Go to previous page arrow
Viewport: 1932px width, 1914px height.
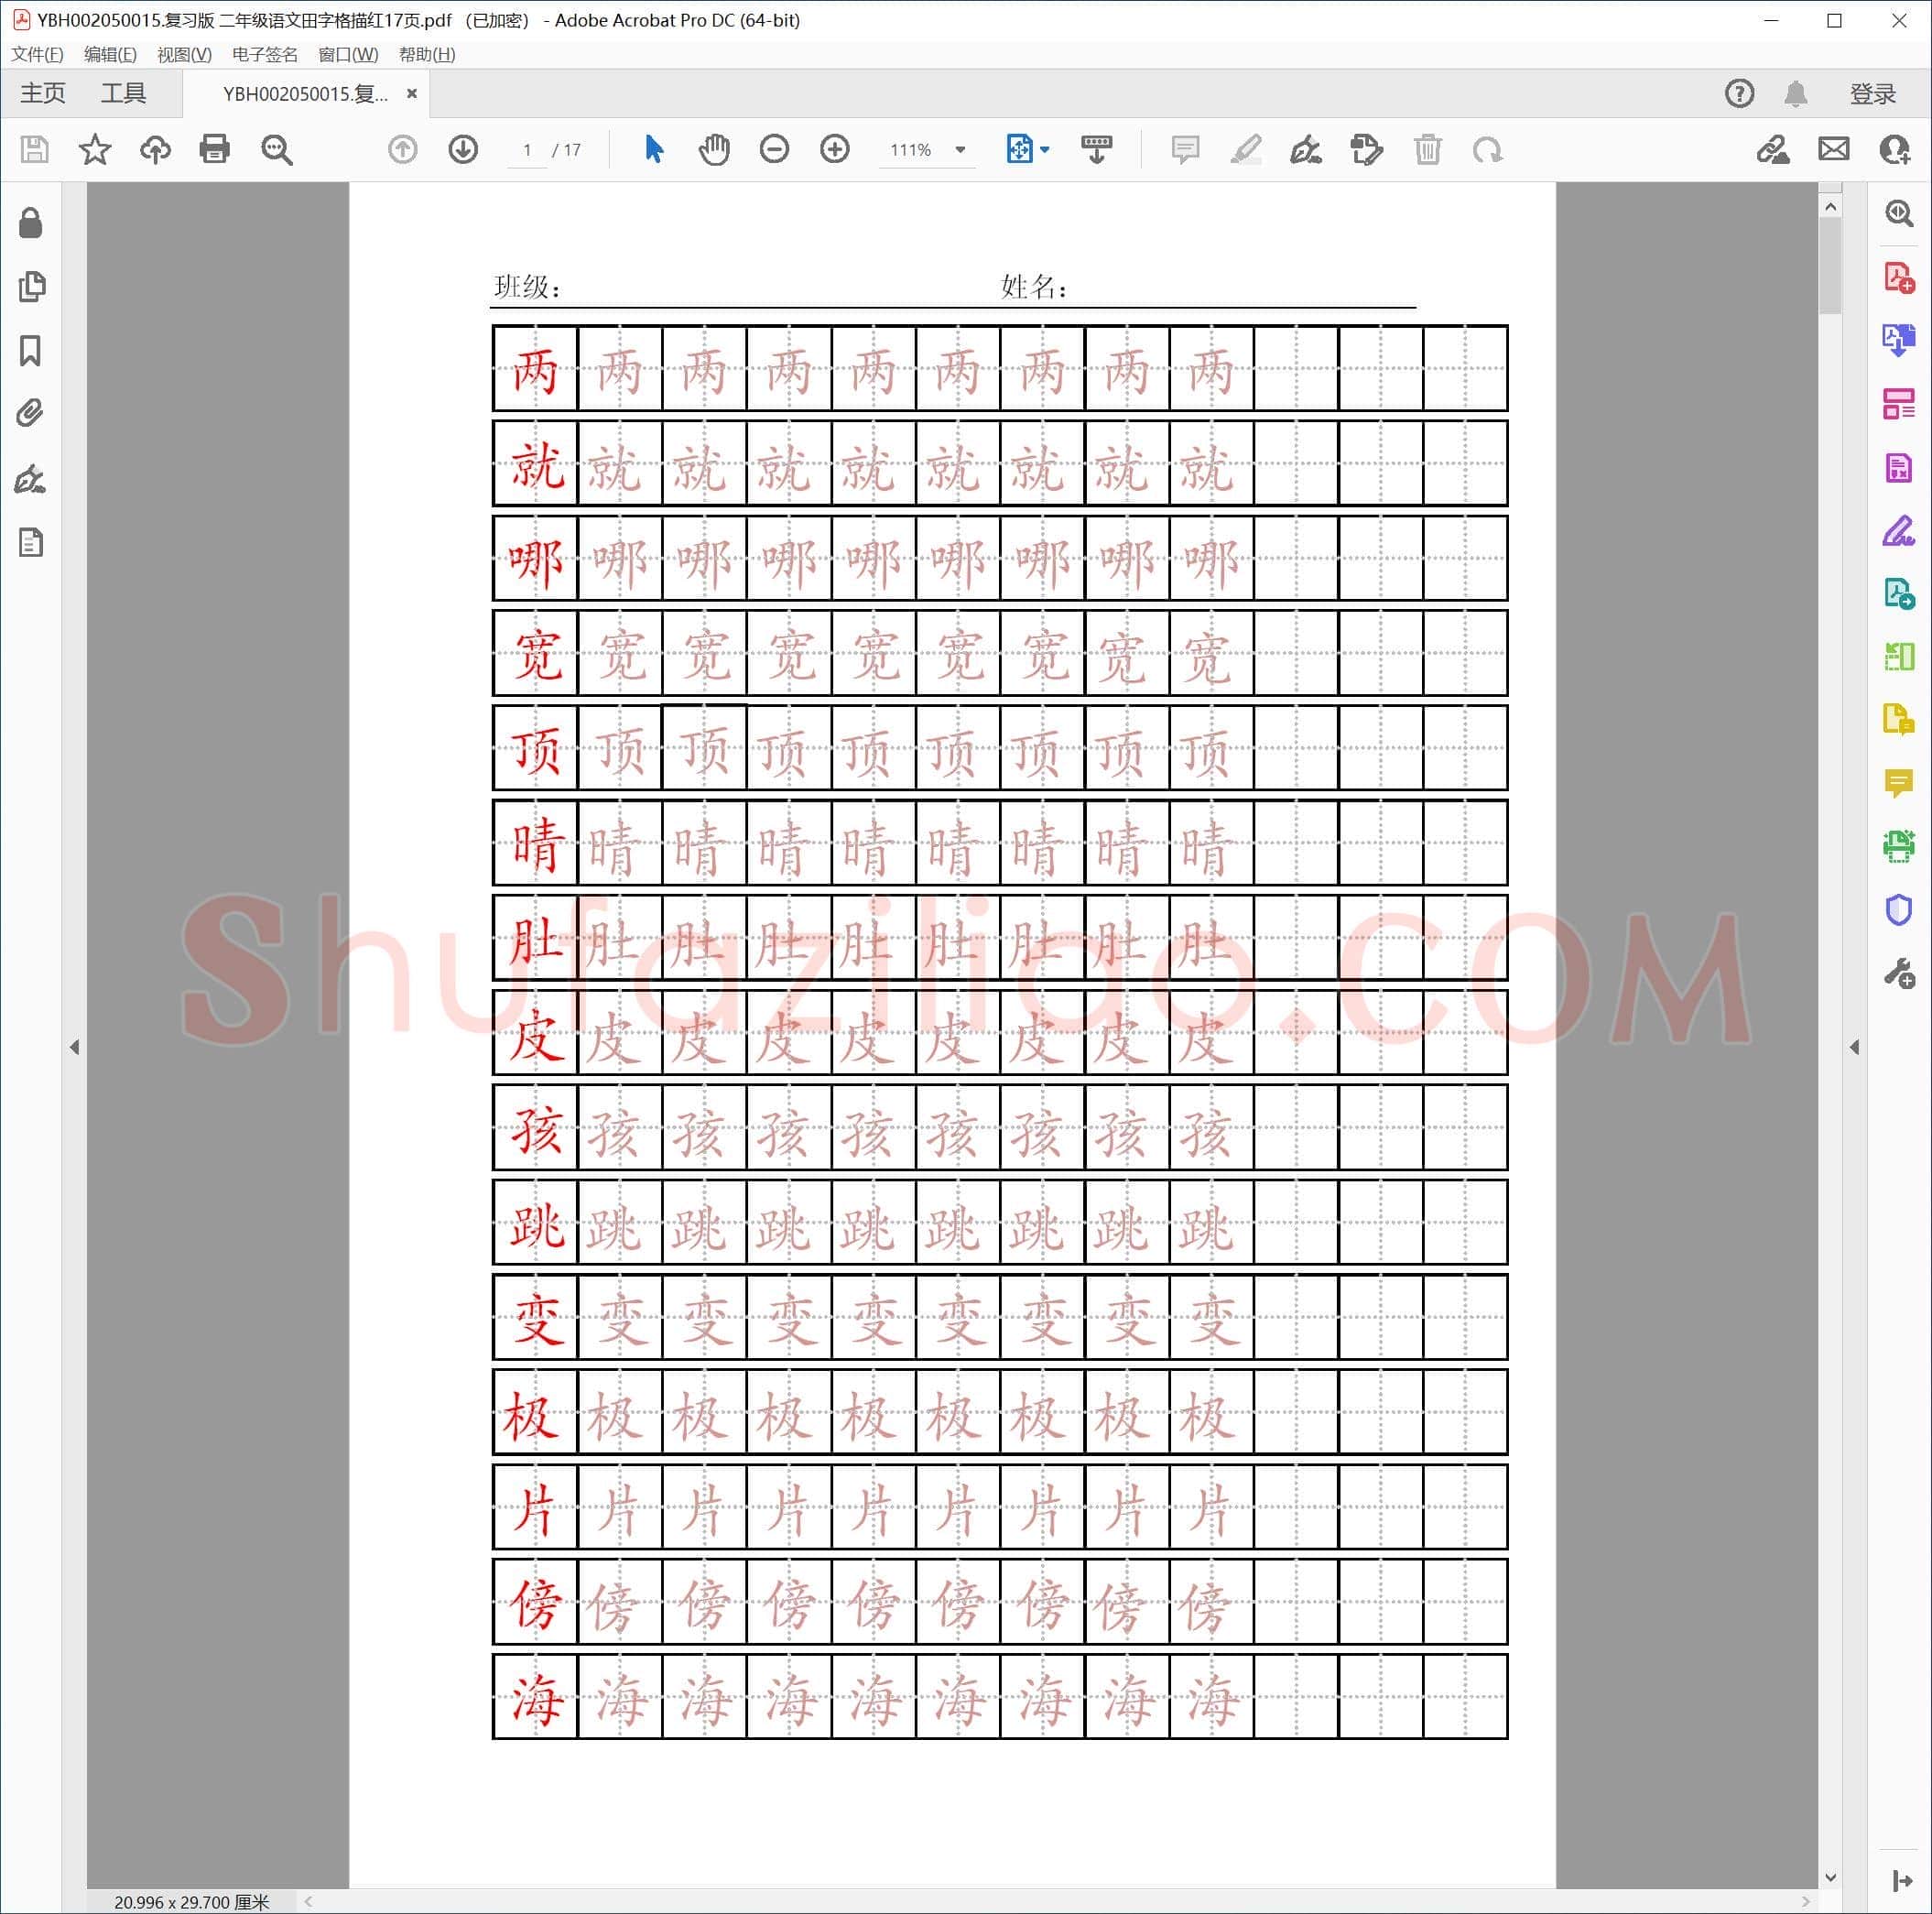402,150
